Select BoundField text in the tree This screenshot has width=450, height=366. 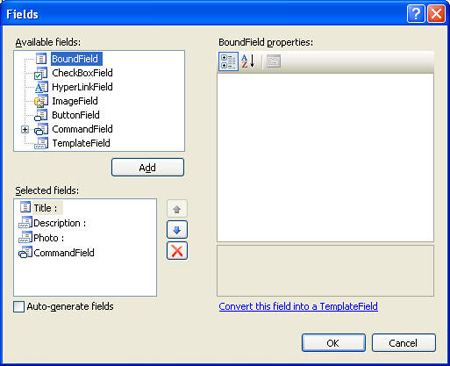(x=76, y=59)
